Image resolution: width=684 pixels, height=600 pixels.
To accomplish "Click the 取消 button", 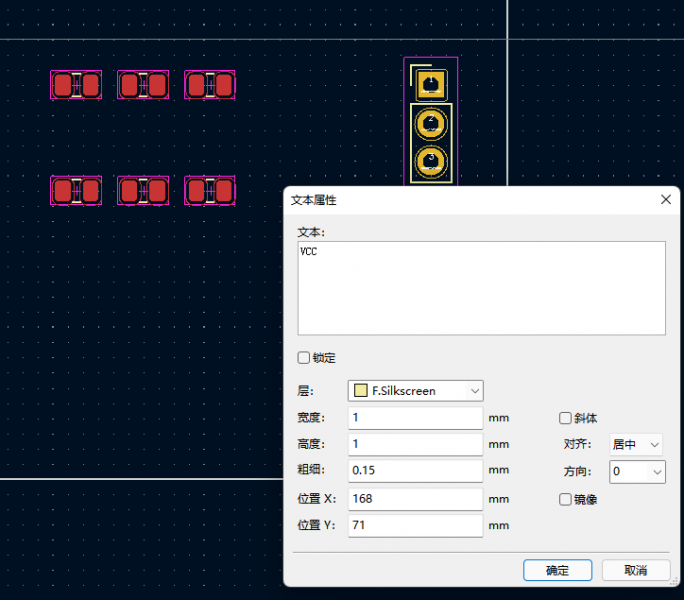I will pyautogui.click(x=636, y=570).
